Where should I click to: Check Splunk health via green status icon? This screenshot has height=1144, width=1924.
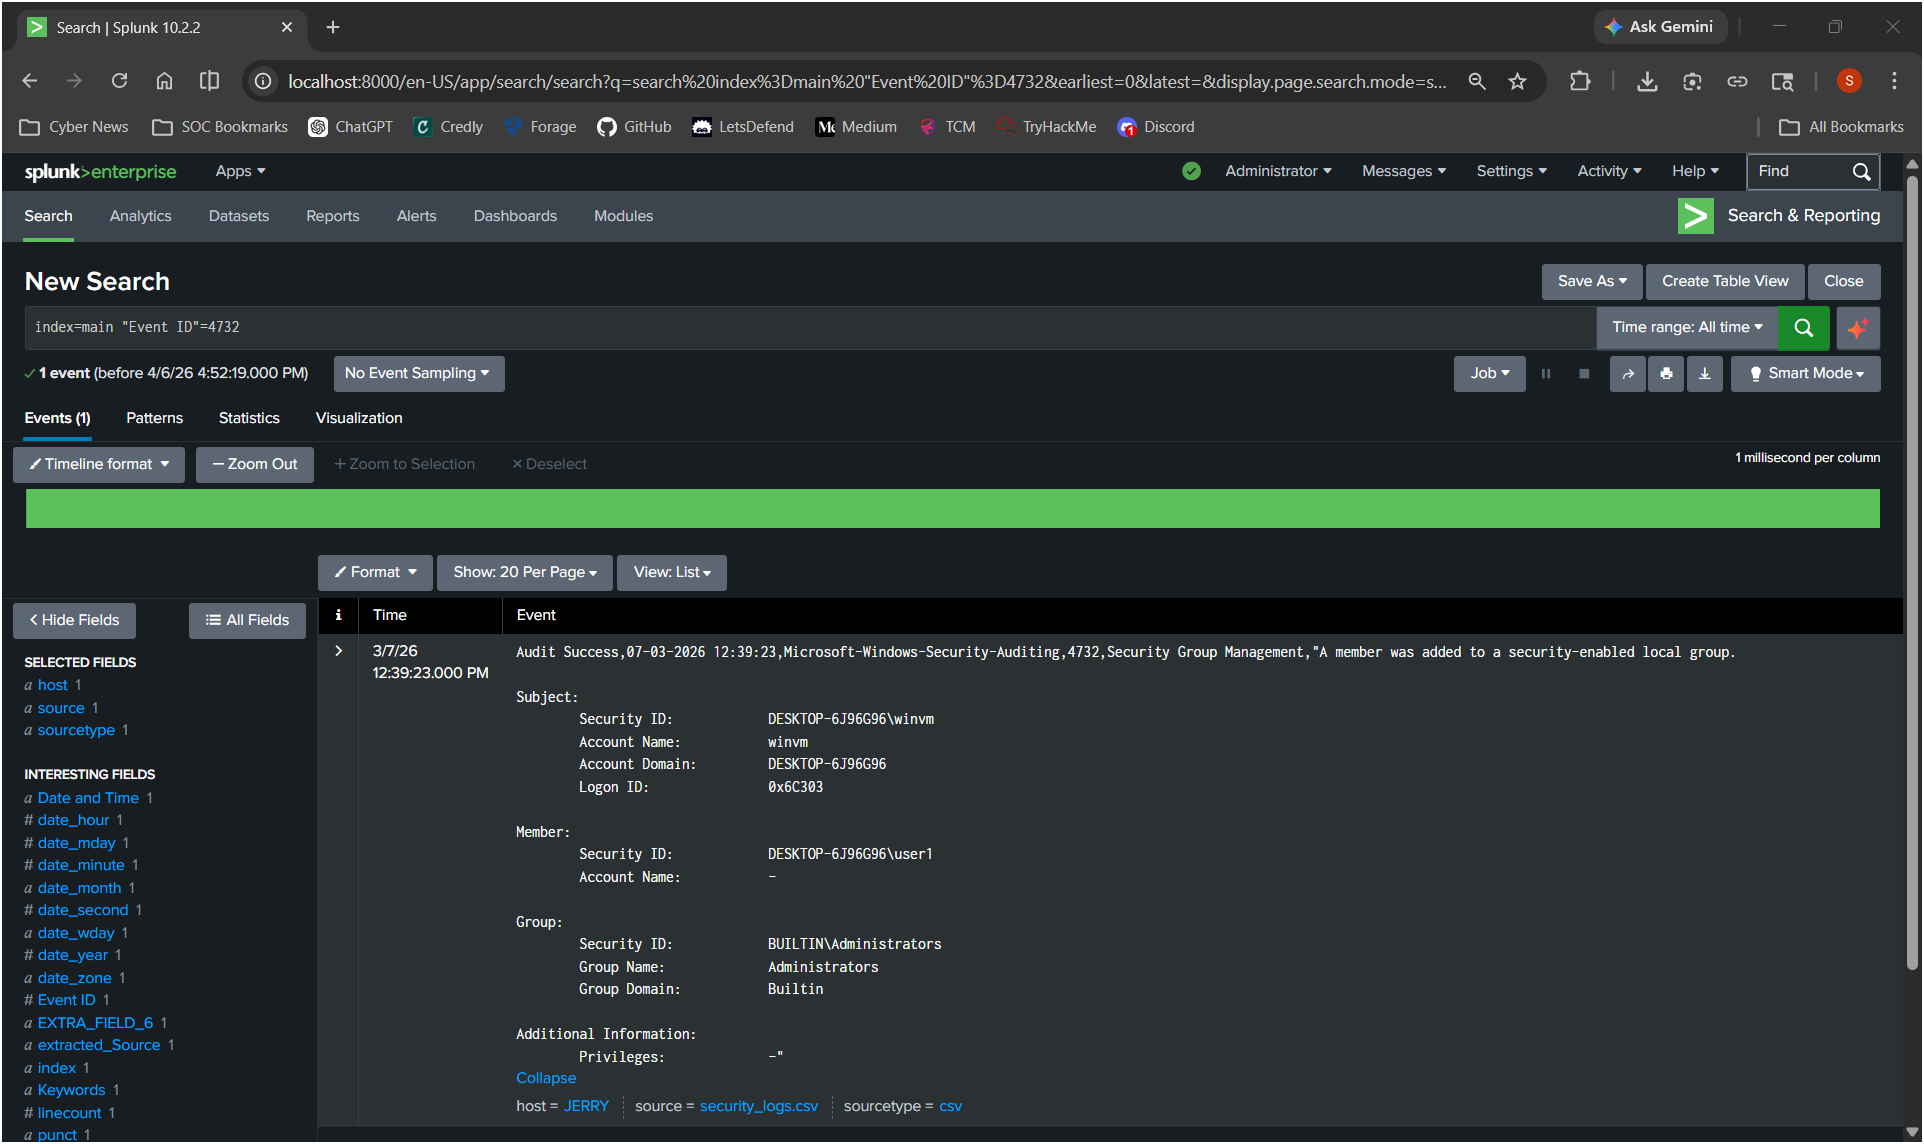[1191, 171]
